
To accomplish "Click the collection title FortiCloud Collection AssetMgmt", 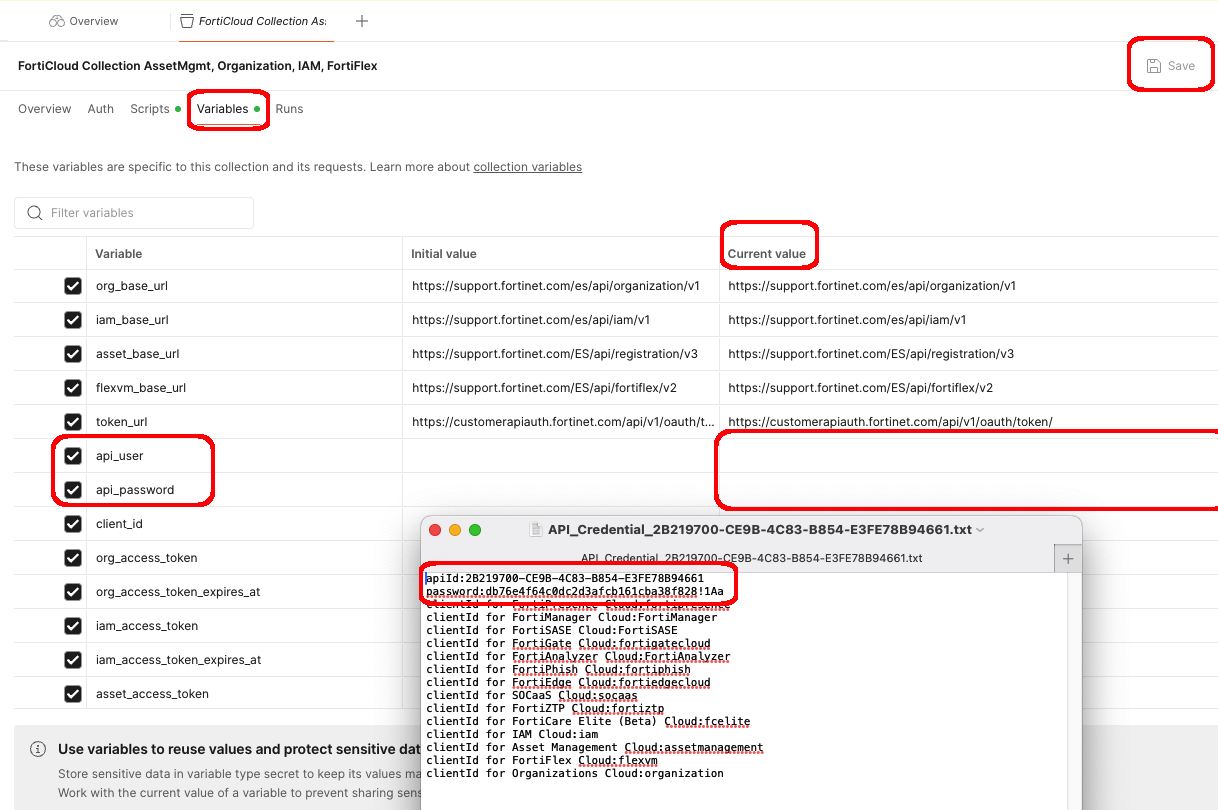I will click(198, 66).
